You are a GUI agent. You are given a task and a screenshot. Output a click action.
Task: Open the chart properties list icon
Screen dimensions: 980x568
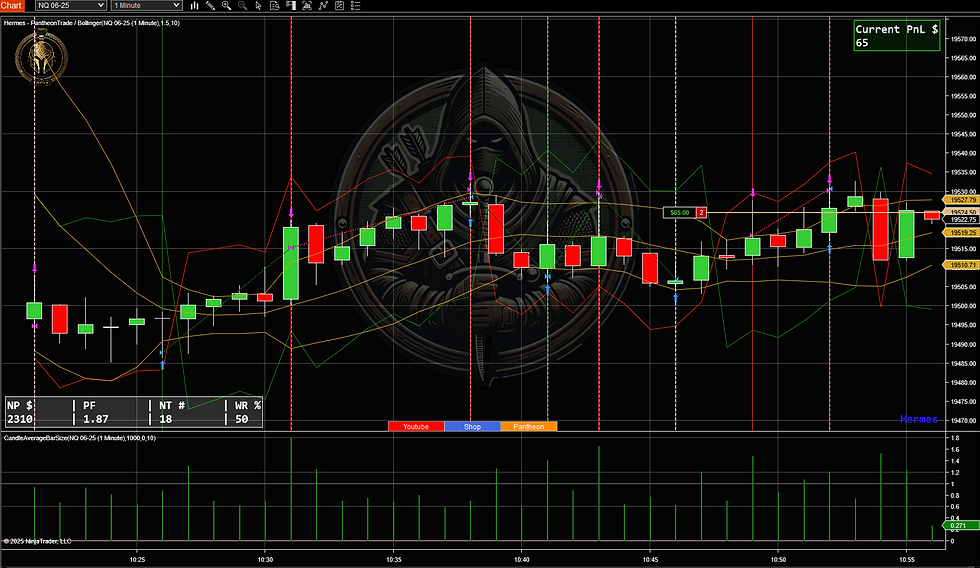[356, 6]
